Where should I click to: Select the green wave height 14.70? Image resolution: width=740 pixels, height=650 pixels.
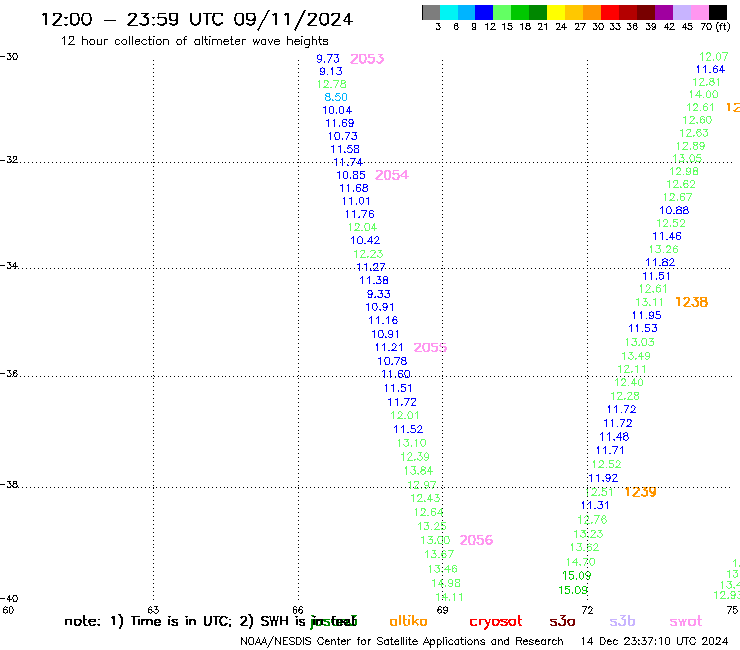tap(580, 562)
